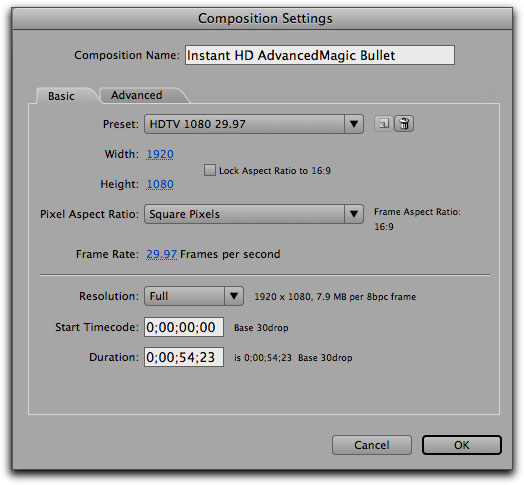Open the Preset dropdown arrow
The height and width of the screenshot is (485, 524).
354,124
